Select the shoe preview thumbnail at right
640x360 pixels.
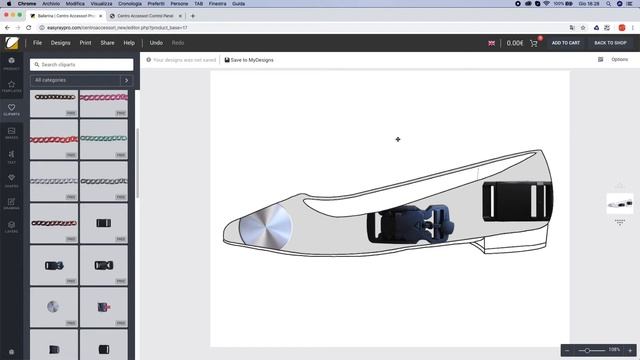point(620,204)
